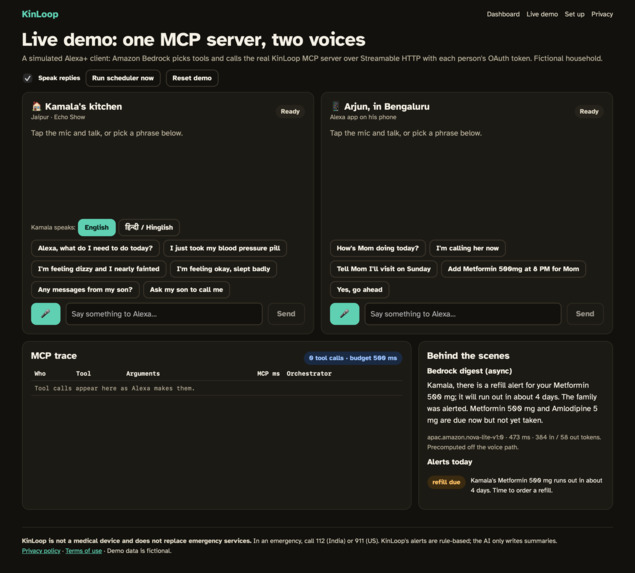Tap the microphone button in Arjun's panel
This screenshot has width=635, height=573.
pos(345,314)
